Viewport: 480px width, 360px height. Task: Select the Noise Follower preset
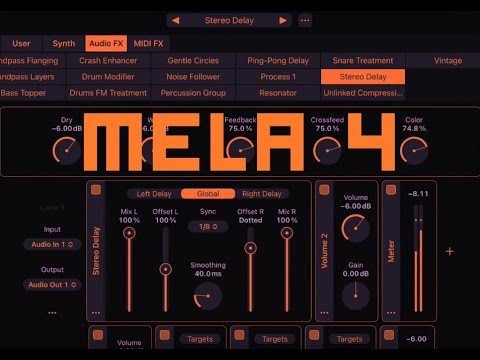[x=193, y=77]
